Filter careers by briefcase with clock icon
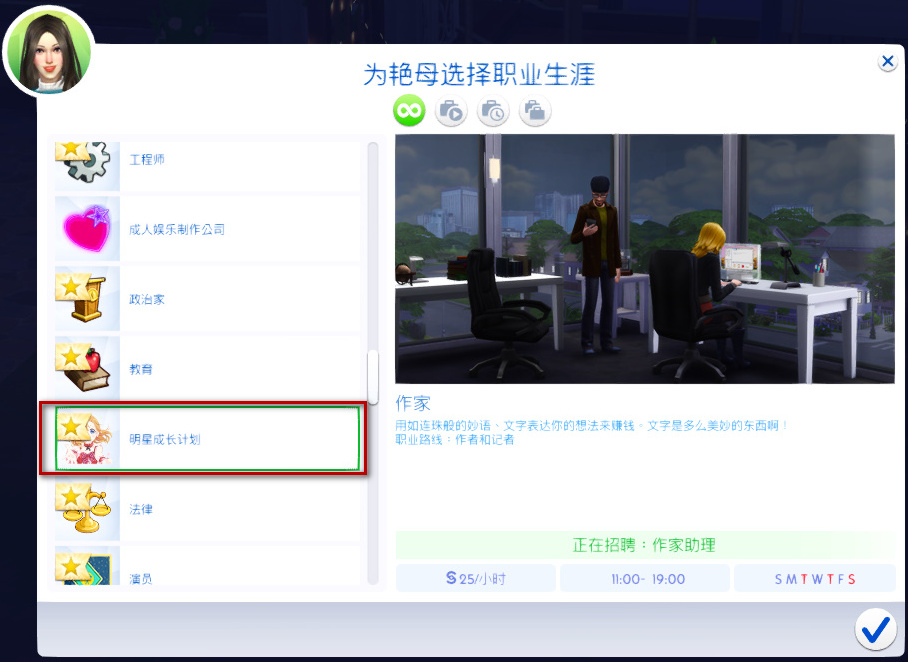908x662 pixels. pyautogui.click(x=493, y=110)
